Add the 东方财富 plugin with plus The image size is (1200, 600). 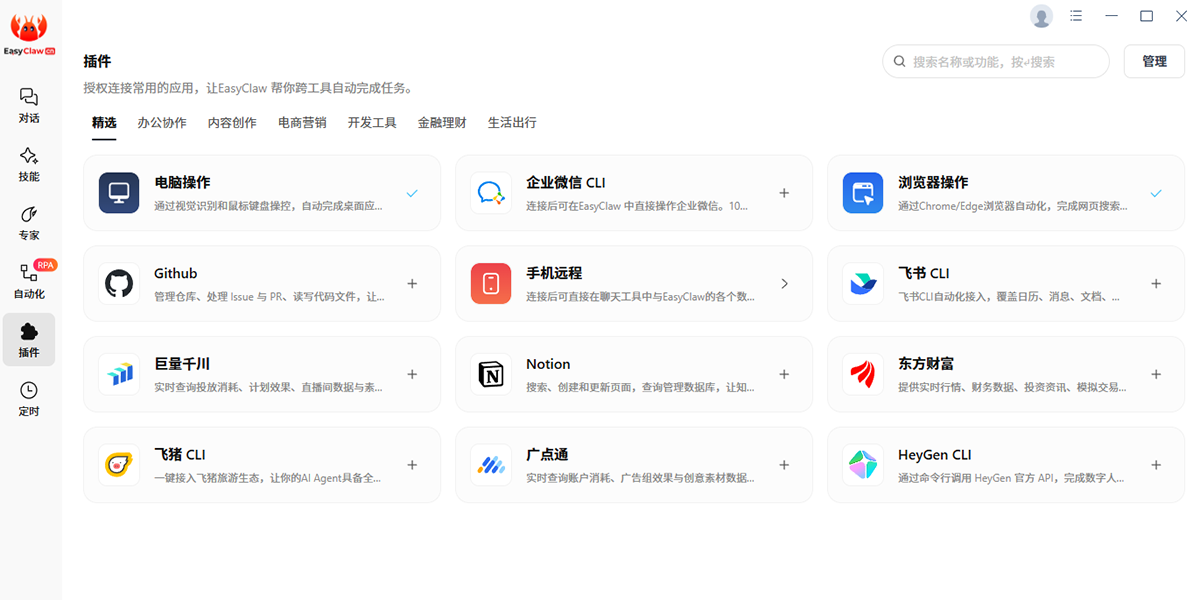pyautogui.click(x=1156, y=374)
